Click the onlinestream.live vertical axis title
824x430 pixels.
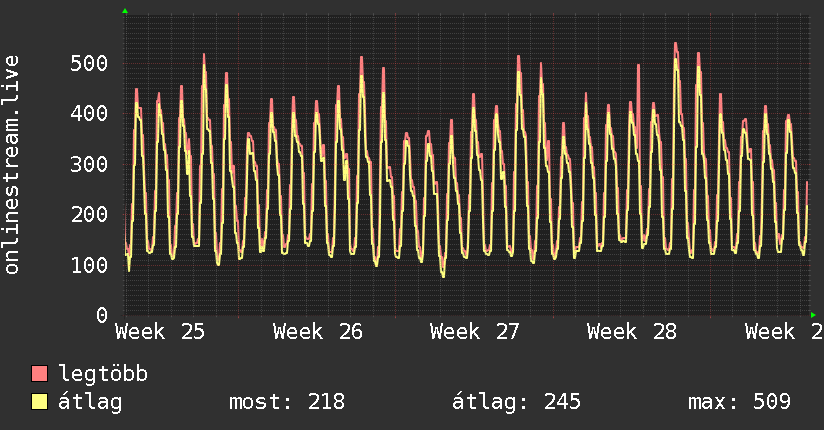coord(12,165)
